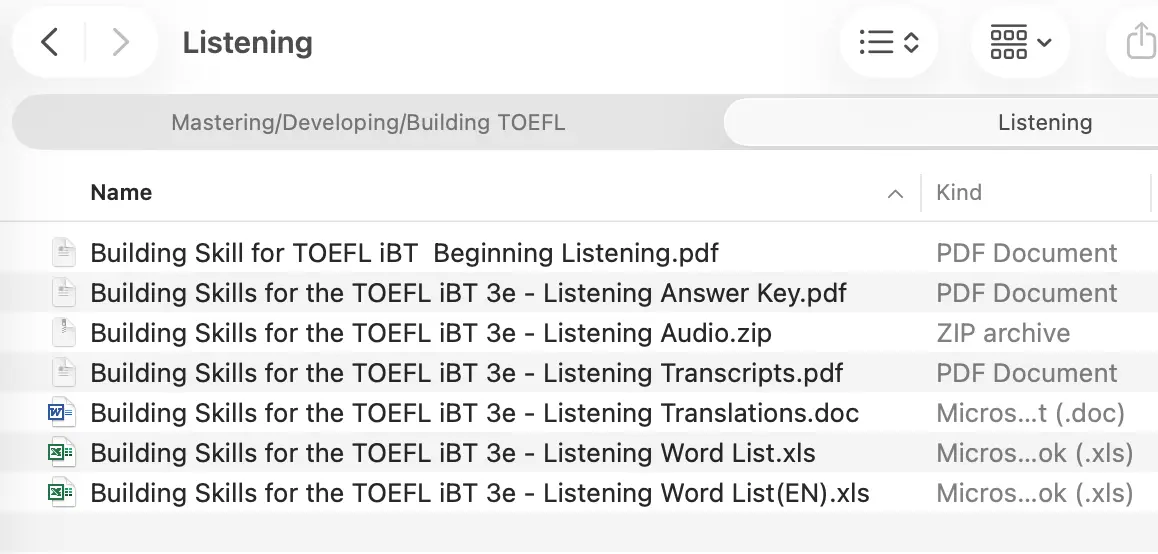
Task: Click the back navigation arrow
Action: coord(50,42)
